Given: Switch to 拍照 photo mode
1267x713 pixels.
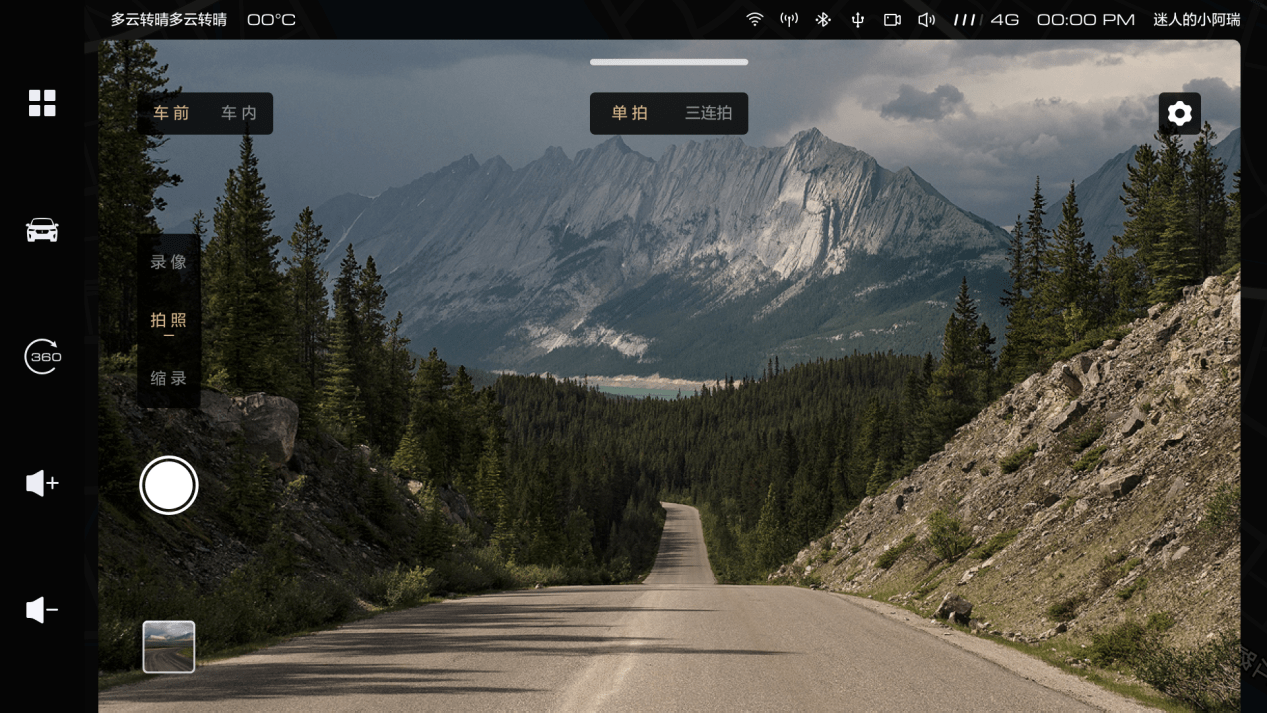Looking at the screenshot, I should point(169,320).
